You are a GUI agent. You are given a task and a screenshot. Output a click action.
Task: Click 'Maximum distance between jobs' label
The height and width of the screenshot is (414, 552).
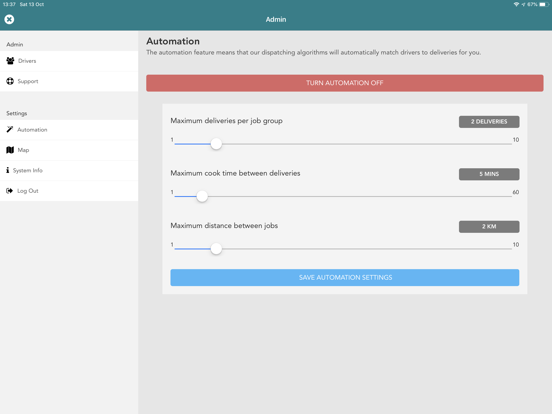point(224,226)
